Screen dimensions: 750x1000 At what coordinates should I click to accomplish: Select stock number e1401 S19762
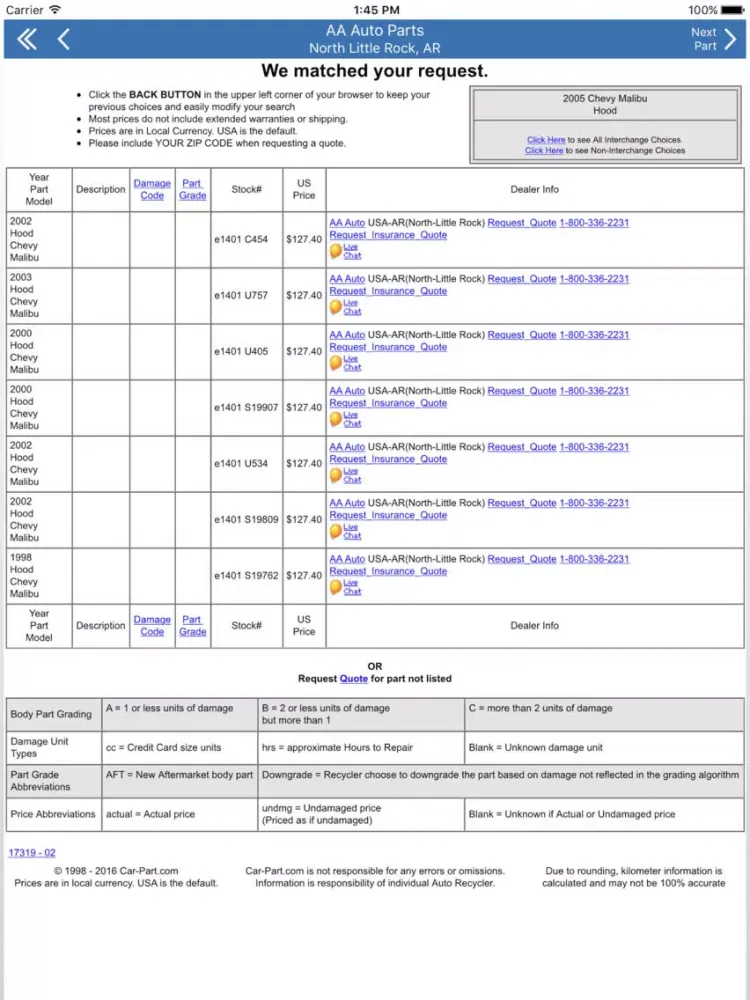point(246,576)
